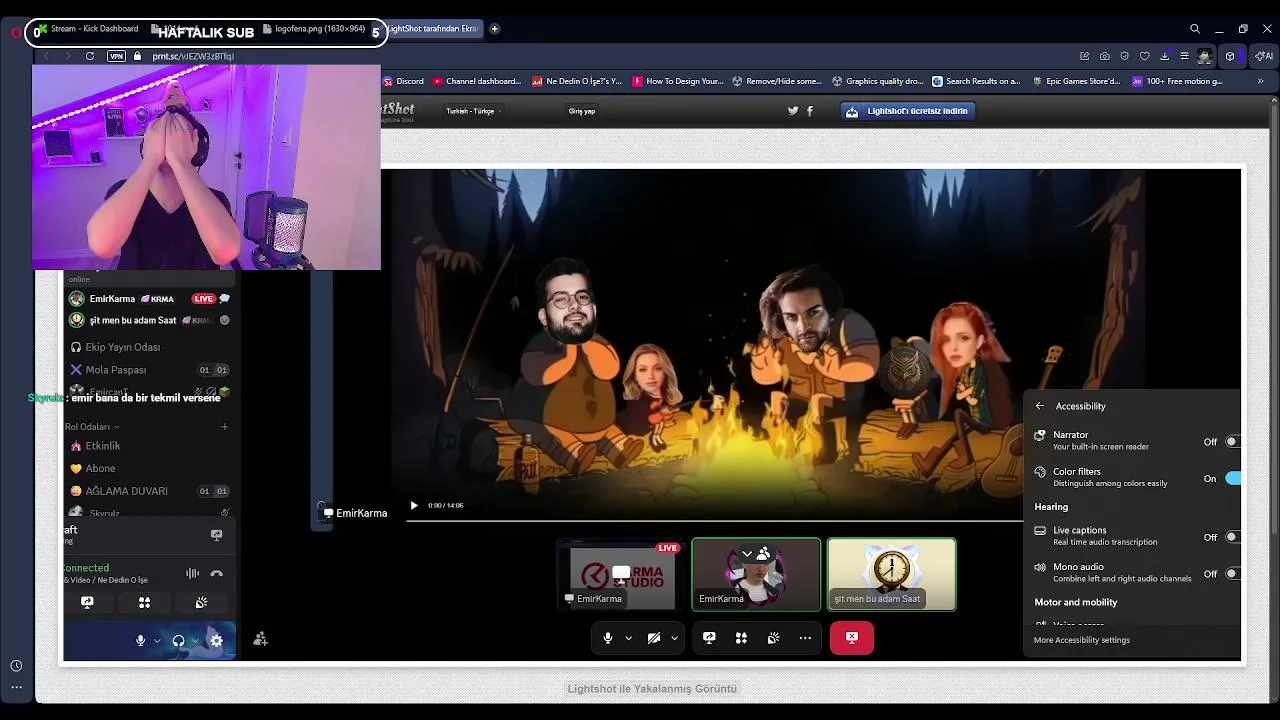Viewport: 1280px width, 720px height.
Task: Join the Mola Paspası voice channel
Action: 148,370
